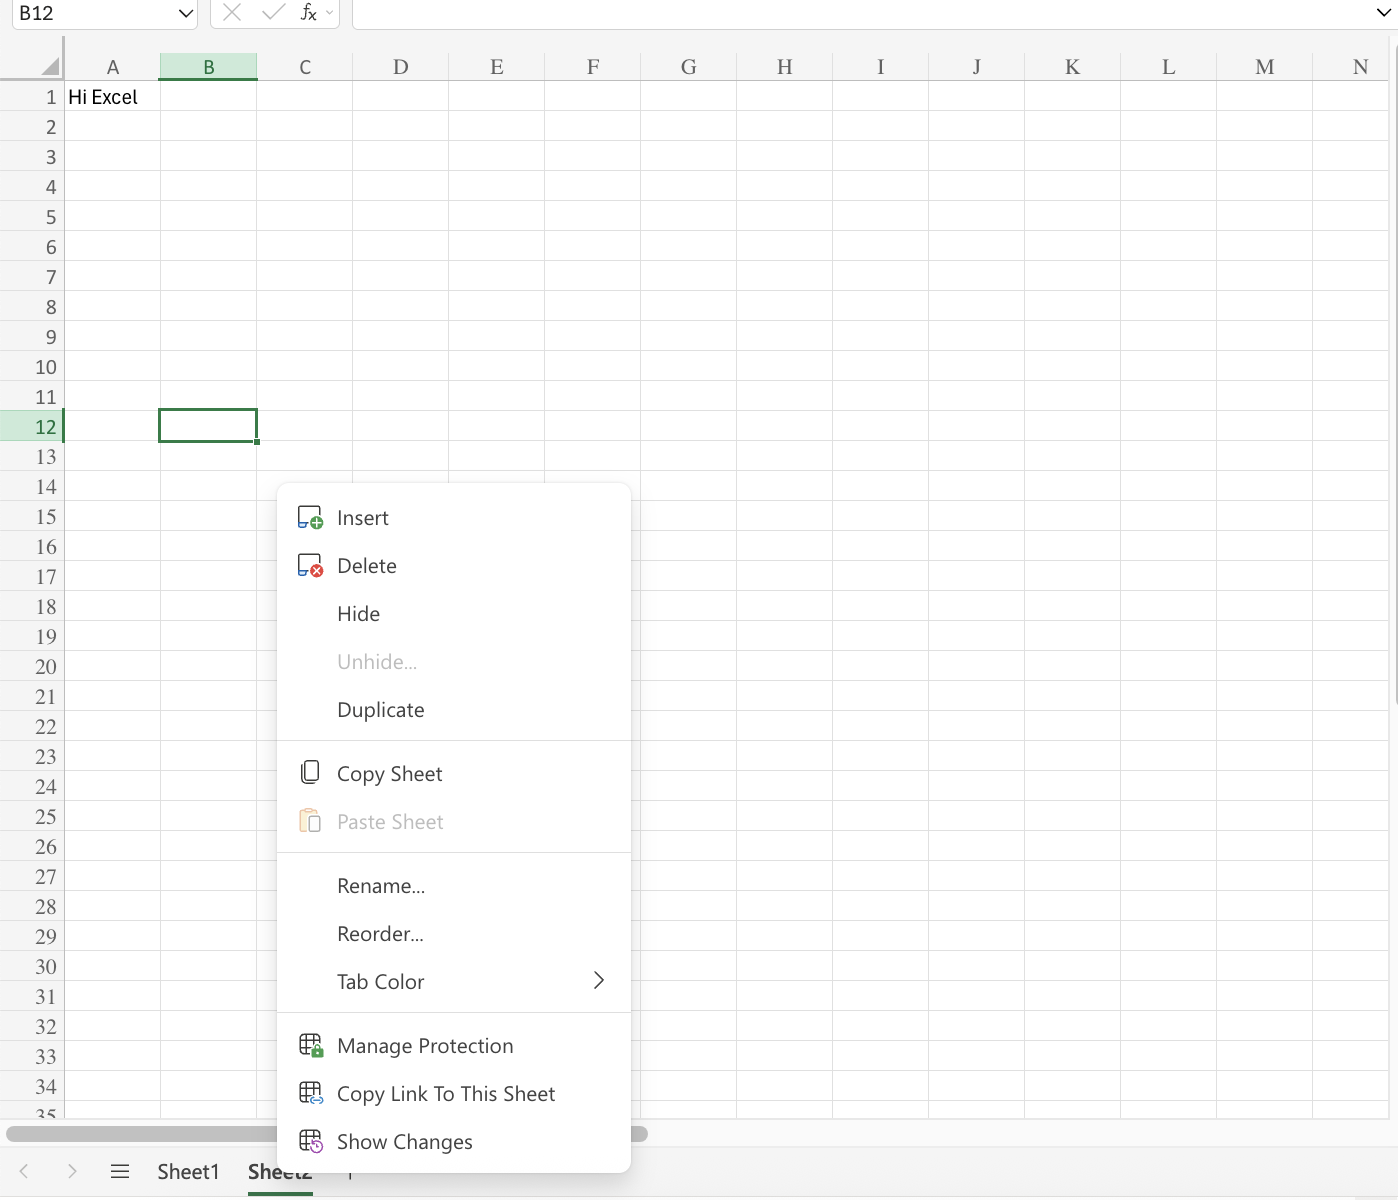Click Hide in the context menu
Viewport: 1398px width, 1200px height.
358,613
